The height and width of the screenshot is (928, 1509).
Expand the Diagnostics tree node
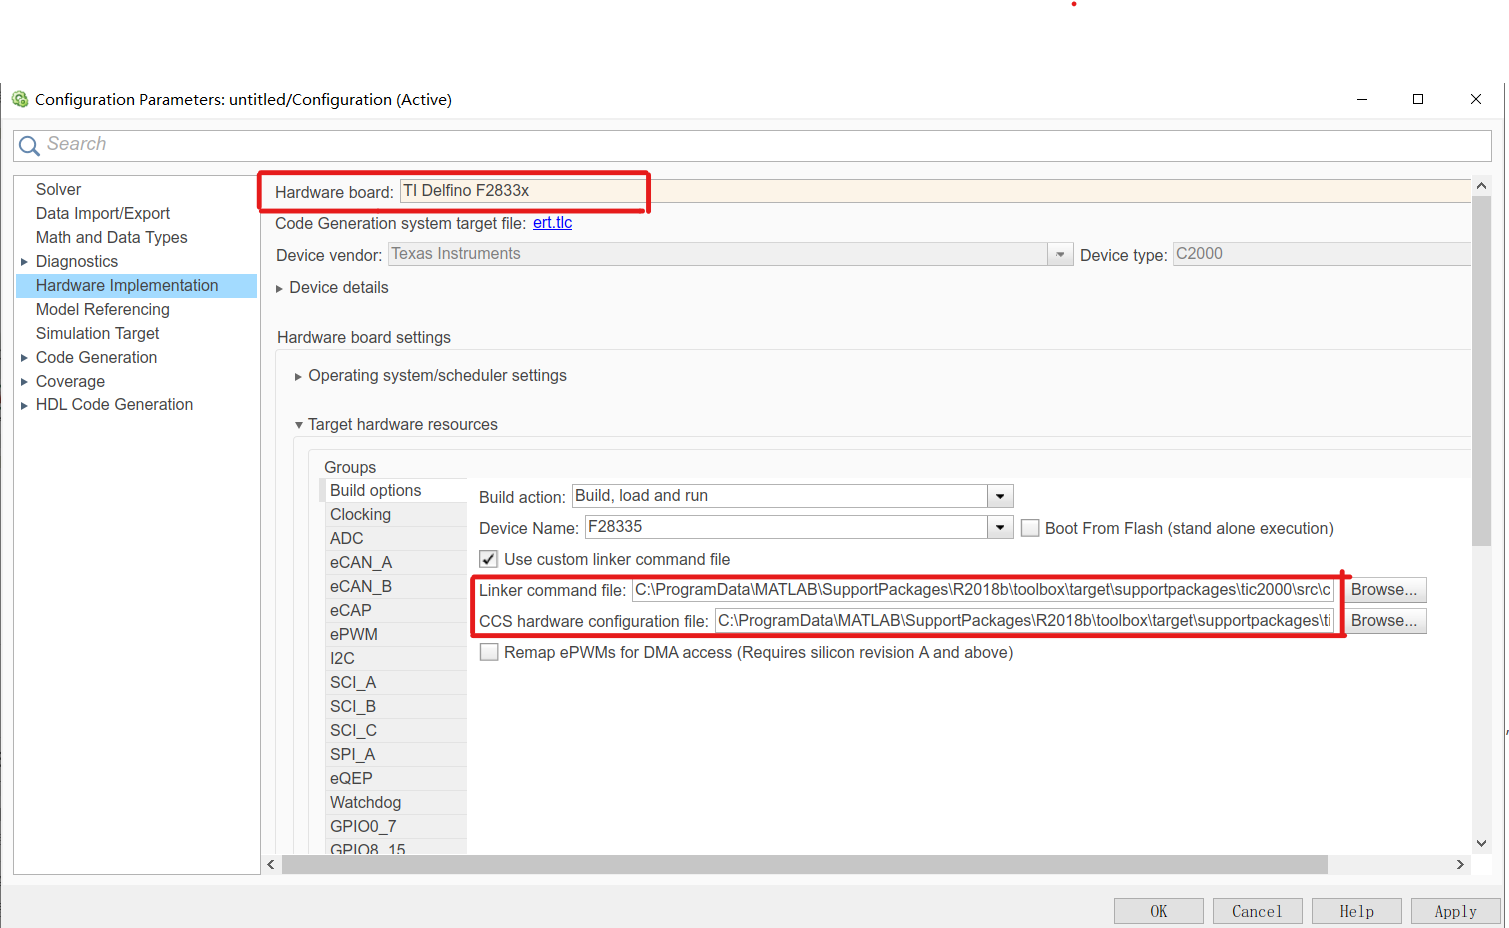[24, 262]
